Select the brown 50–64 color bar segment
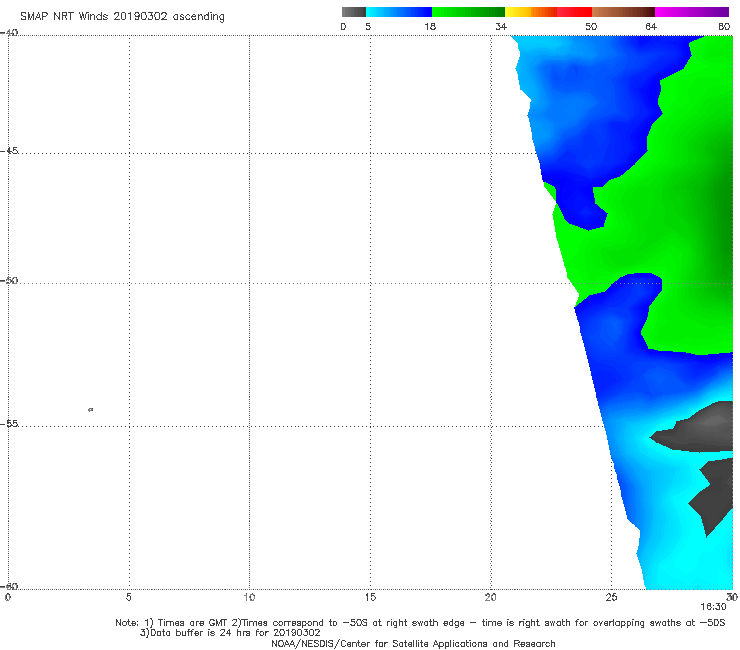The height and width of the screenshot is (650, 740). (623, 12)
